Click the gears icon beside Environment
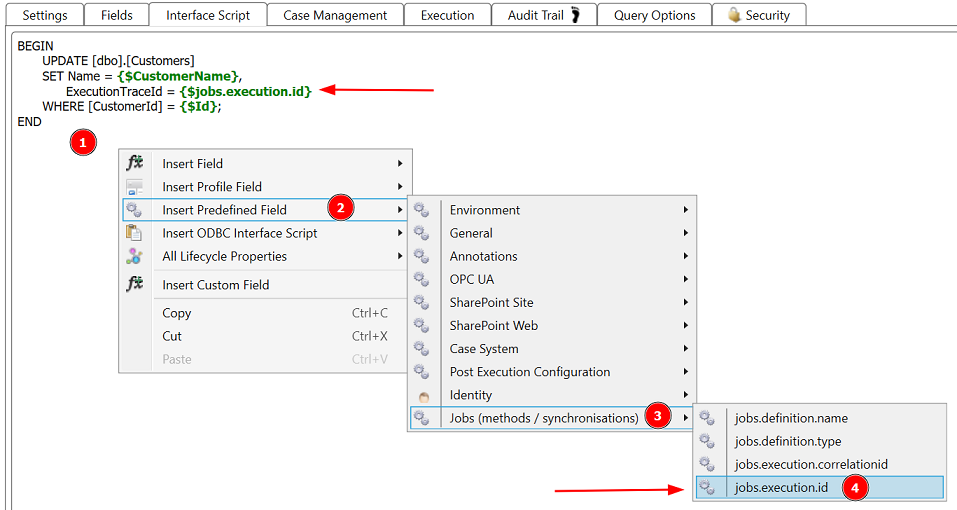The width and height of the screenshot is (957, 510). 421,210
